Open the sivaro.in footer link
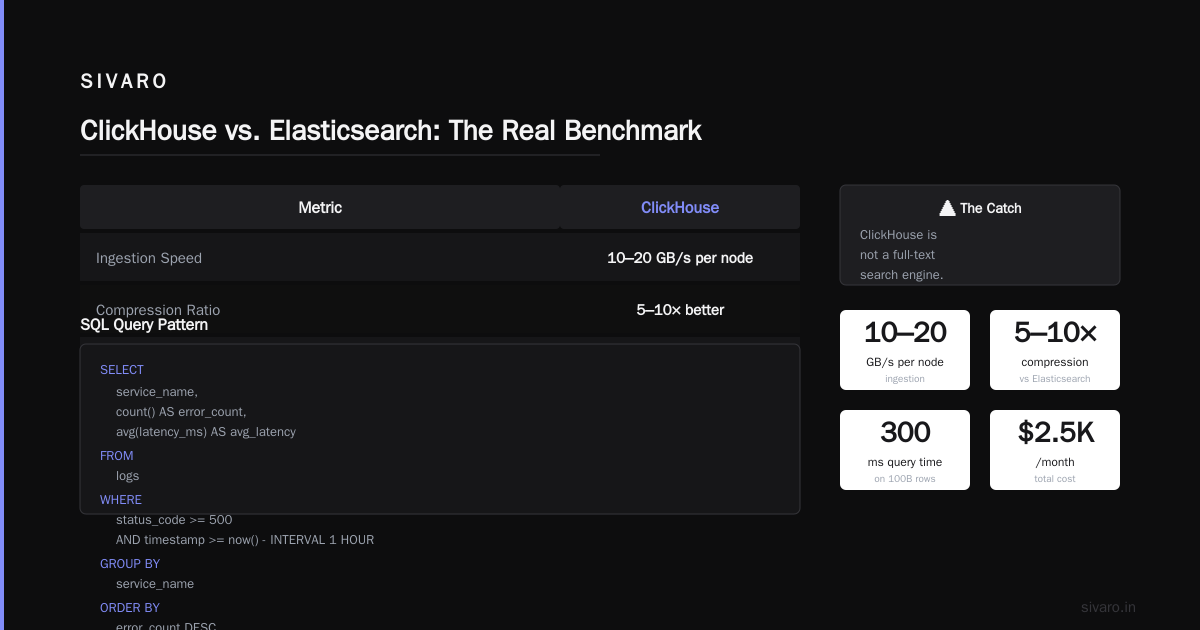This screenshot has width=1200, height=630. pyautogui.click(x=1109, y=607)
